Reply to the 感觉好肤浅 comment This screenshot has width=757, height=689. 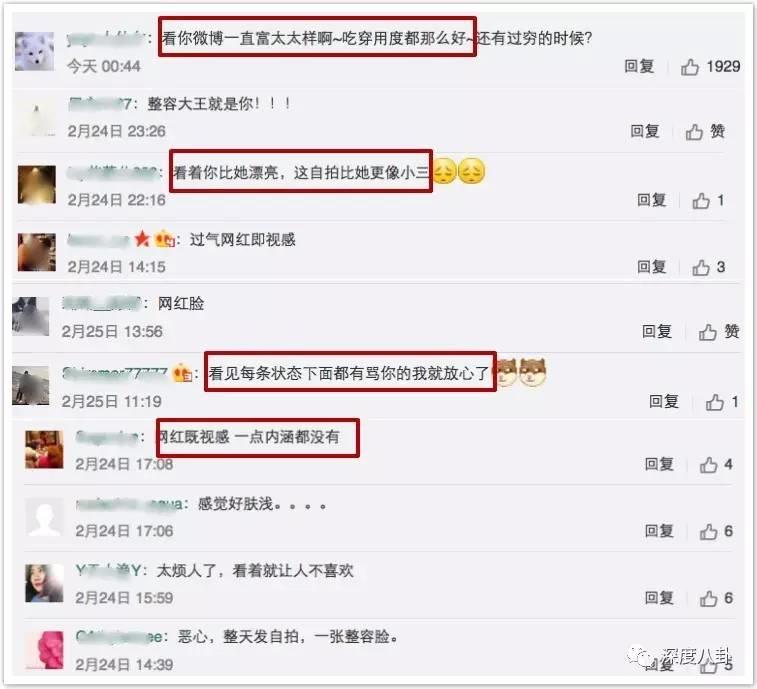tap(659, 531)
